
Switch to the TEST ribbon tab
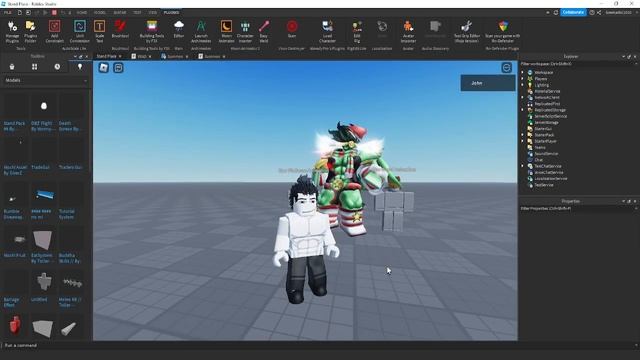[137, 13]
